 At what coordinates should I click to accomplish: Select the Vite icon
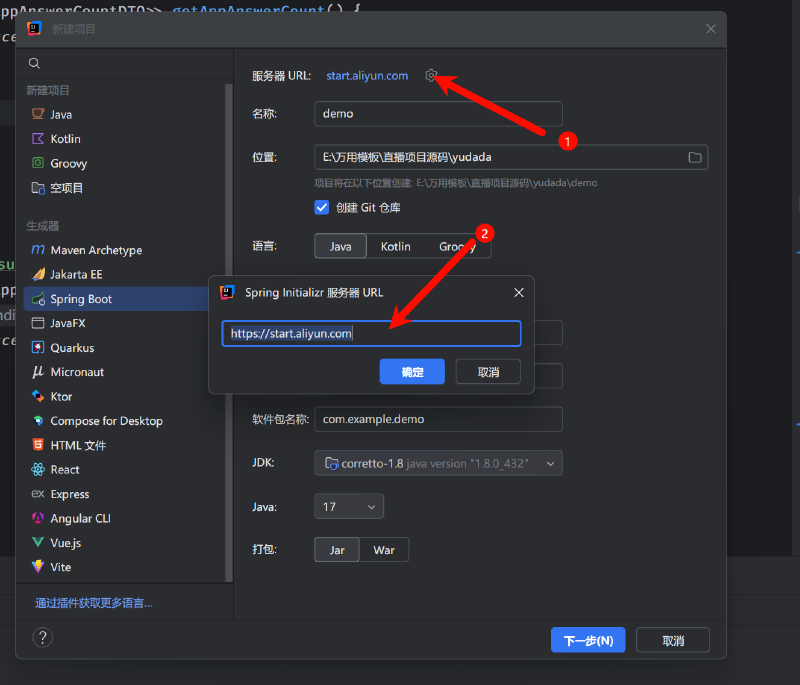(x=38, y=566)
